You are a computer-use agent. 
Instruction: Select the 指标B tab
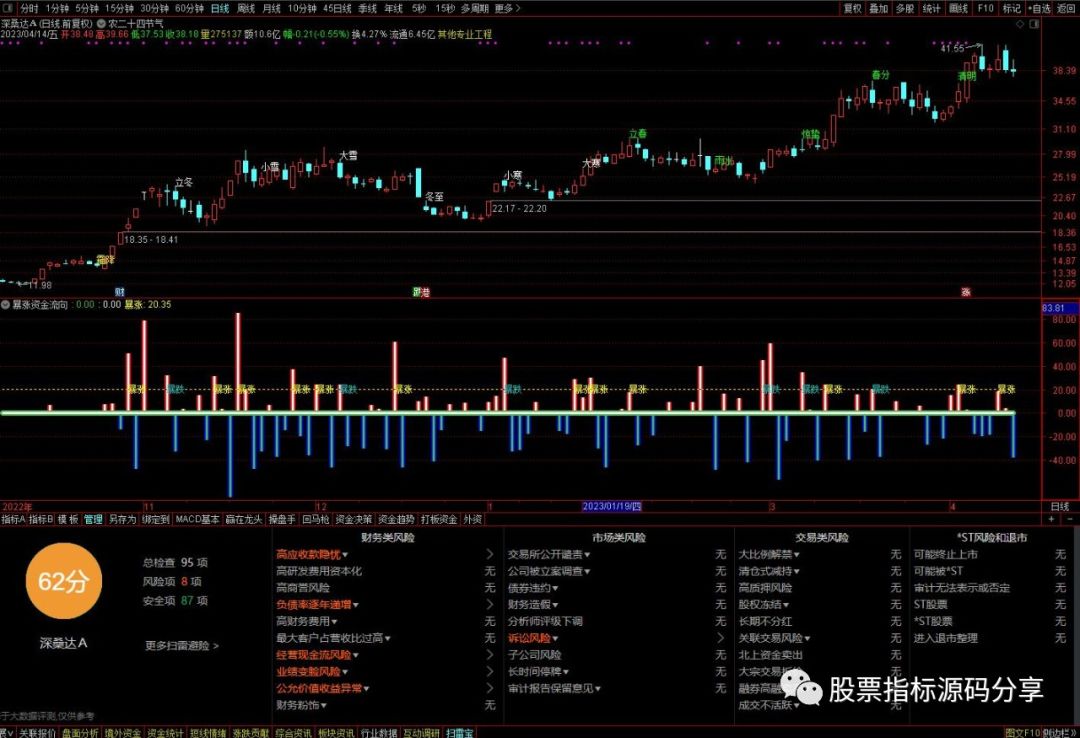pyautogui.click(x=41, y=520)
